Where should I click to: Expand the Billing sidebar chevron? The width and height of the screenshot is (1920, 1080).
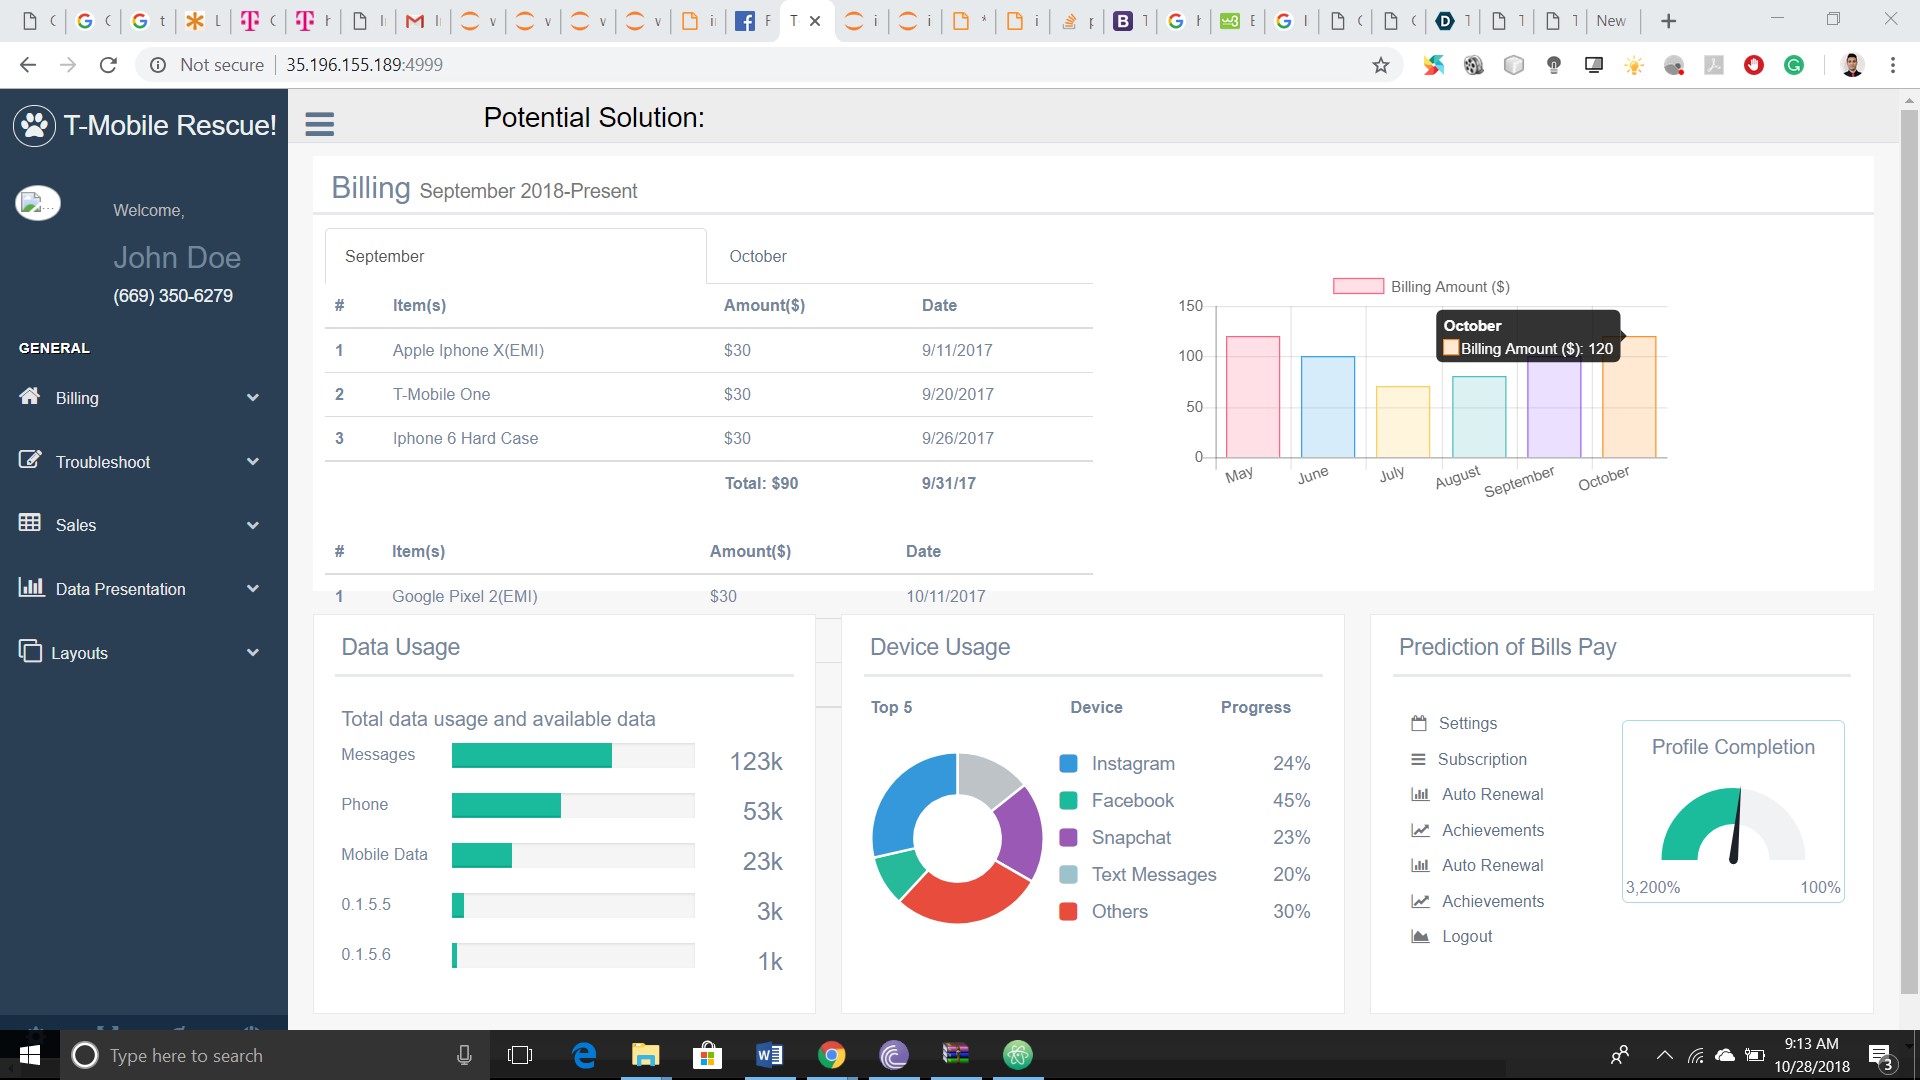tap(253, 398)
